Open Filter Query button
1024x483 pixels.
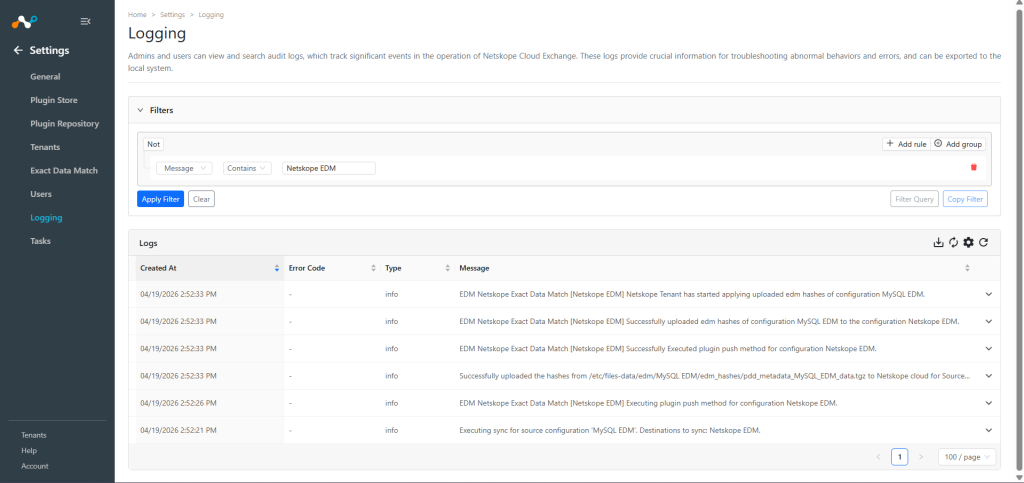(x=914, y=199)
